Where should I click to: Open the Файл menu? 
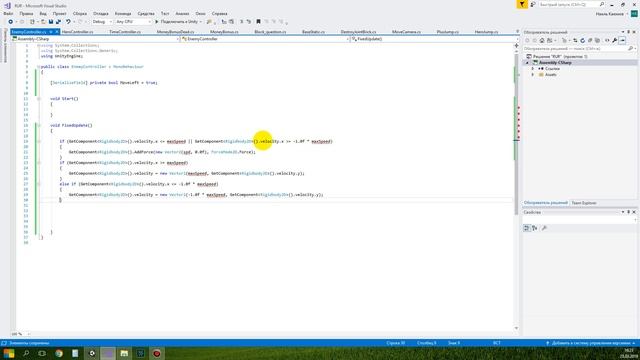click(8, 13)
